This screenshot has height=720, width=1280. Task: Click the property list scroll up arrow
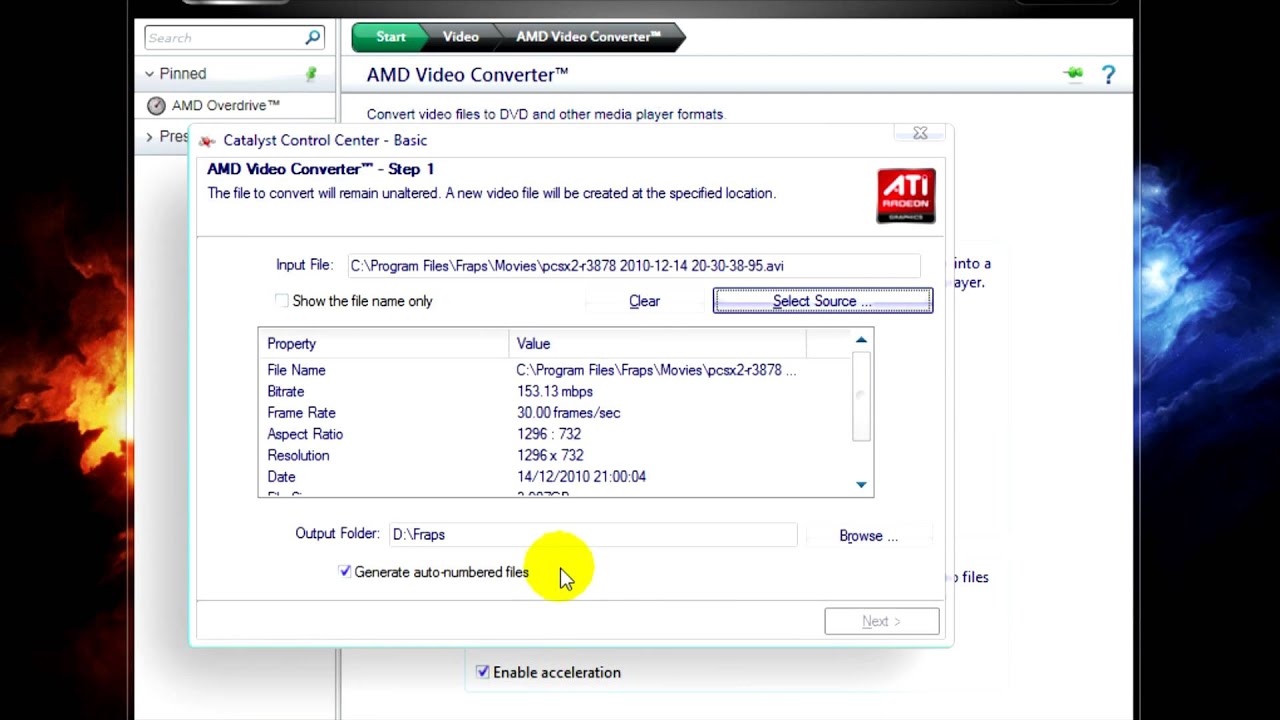pyautogui.click(x=861, y=341)
